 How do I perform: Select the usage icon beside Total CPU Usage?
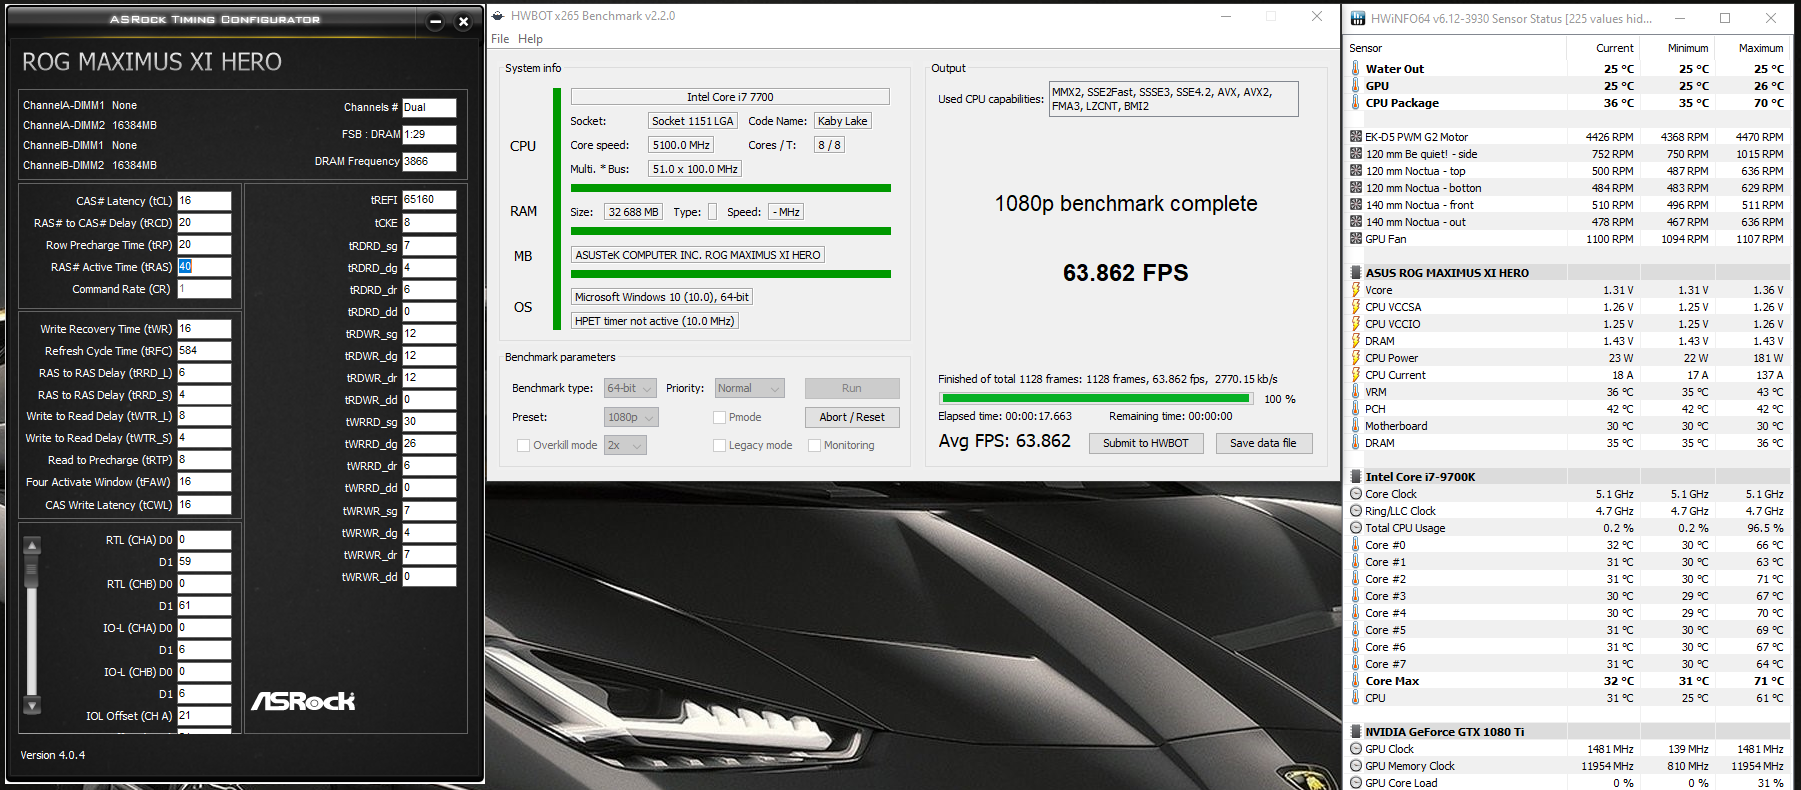pos(1356,527)
